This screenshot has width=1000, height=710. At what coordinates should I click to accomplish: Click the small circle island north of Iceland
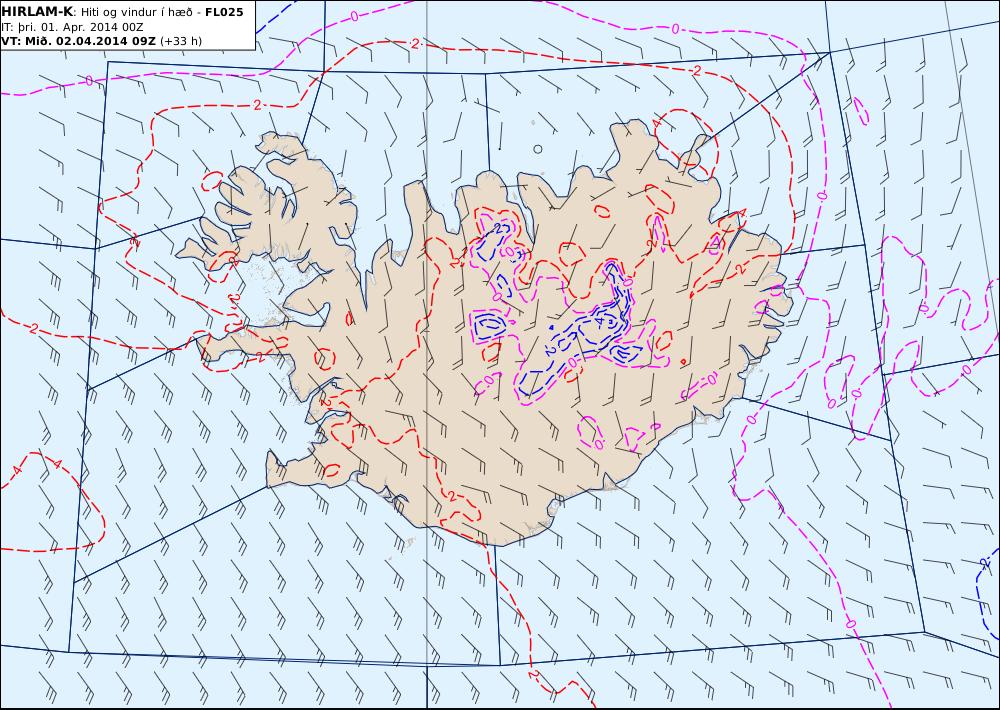pyautogui.click(x=538, y=149)
